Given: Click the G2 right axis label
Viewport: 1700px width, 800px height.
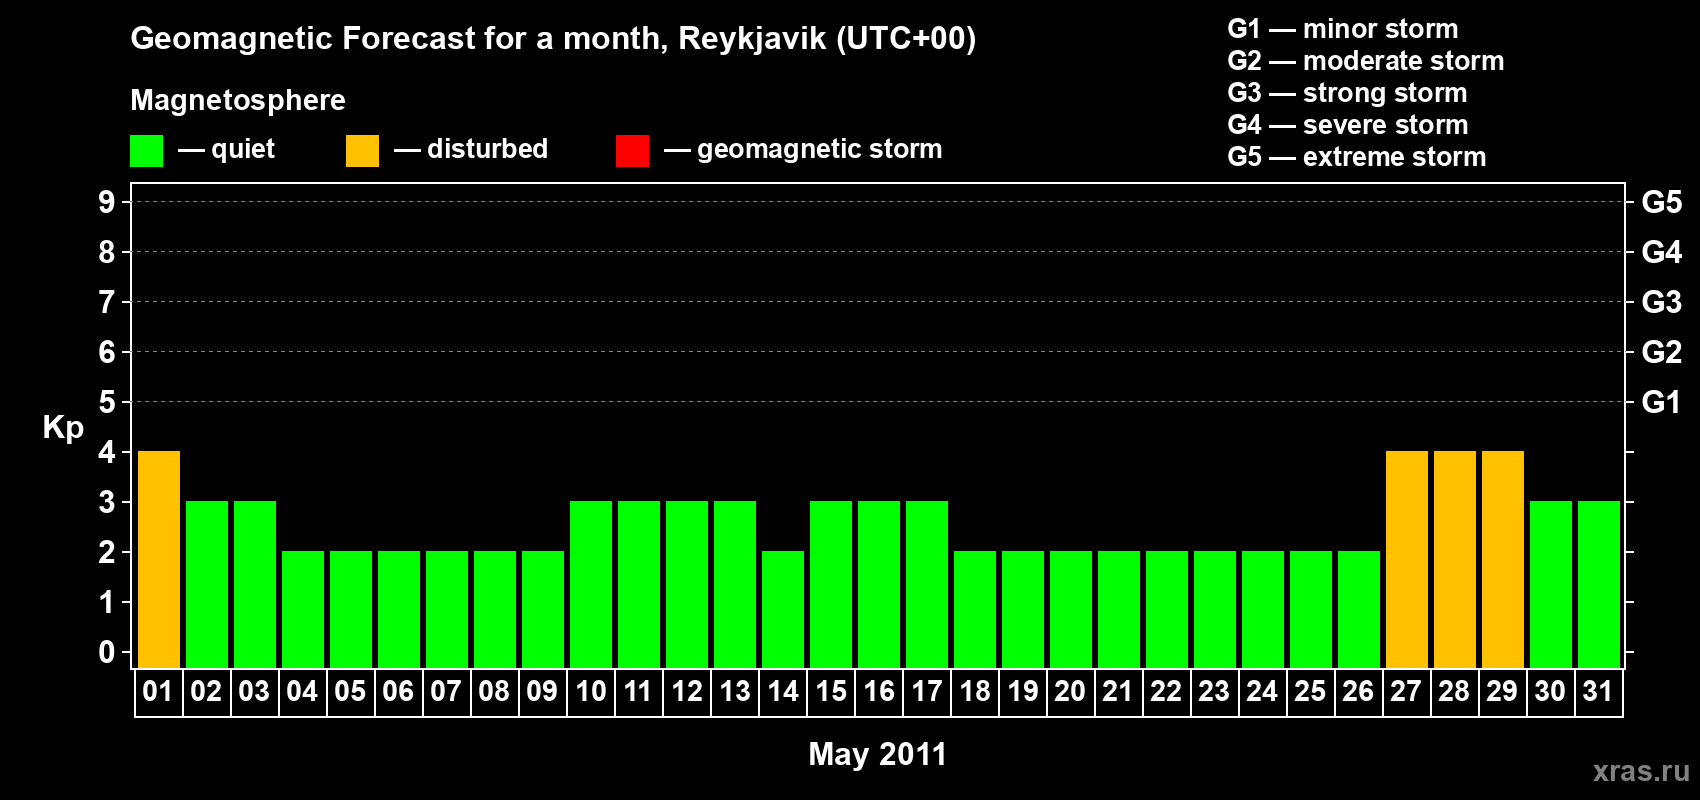Looking at the screenshot, I should pos(1662,352).
